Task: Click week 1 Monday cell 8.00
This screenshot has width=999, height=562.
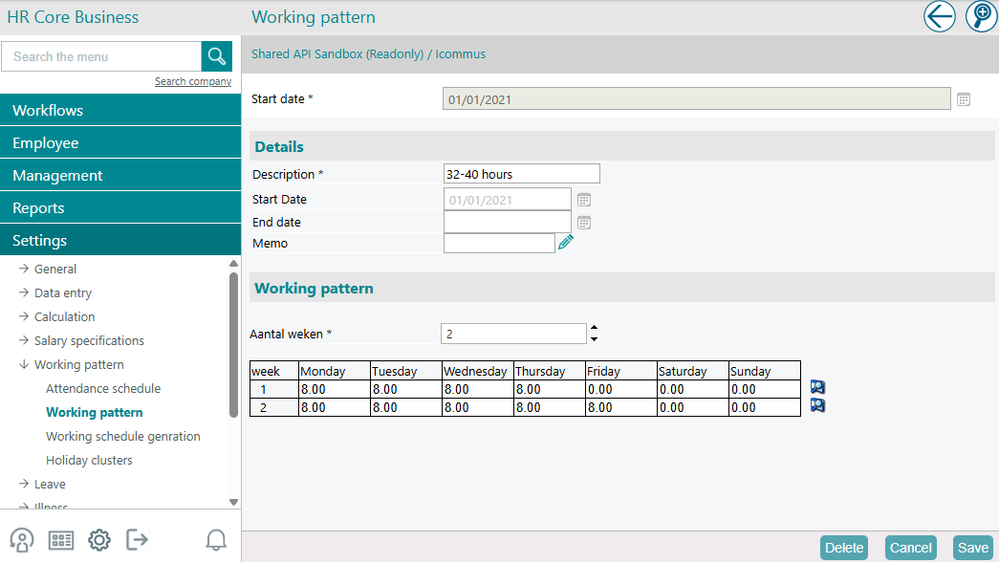Action: 334,389
